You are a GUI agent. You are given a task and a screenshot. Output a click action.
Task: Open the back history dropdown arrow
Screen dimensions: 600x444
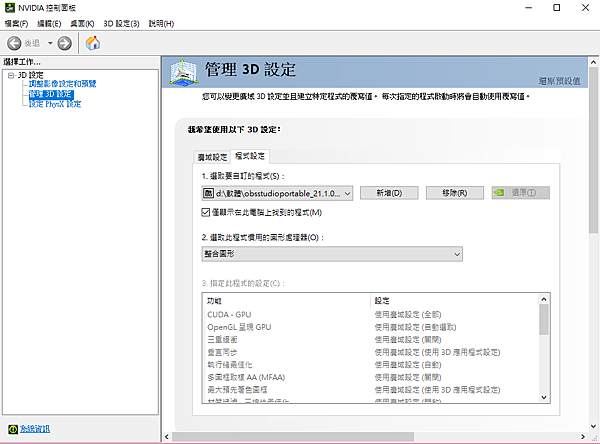50,43
